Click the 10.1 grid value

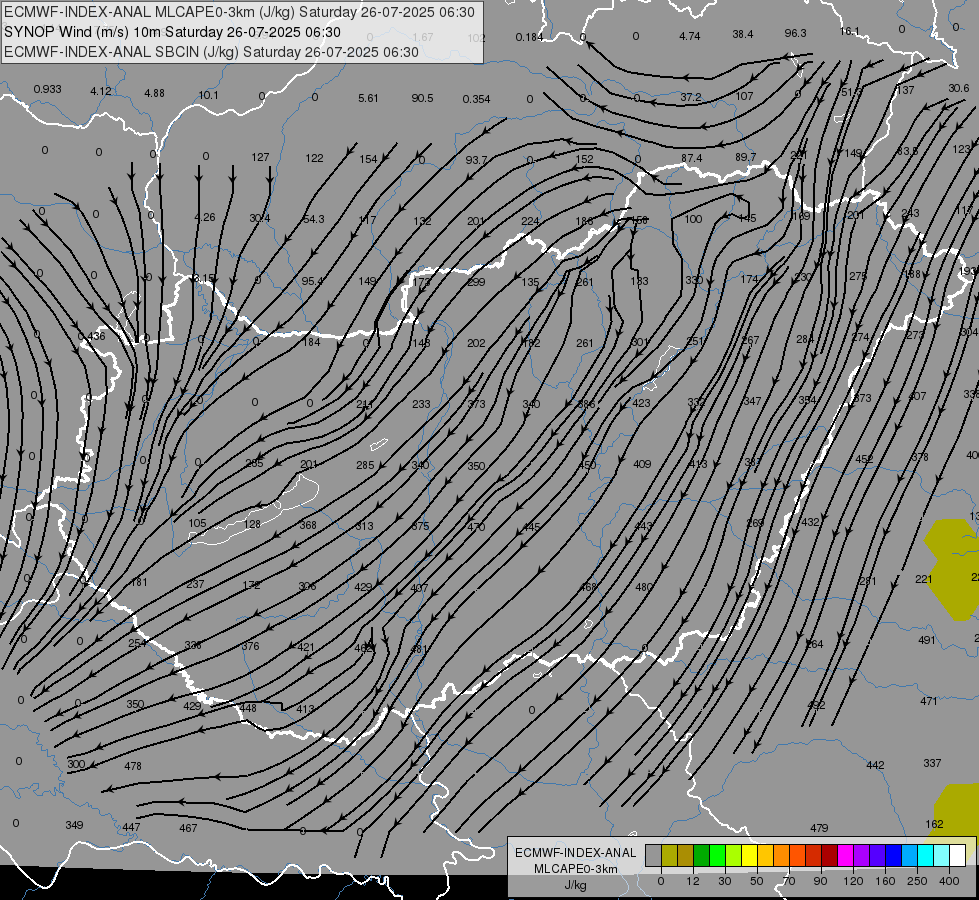coord(209,95)
